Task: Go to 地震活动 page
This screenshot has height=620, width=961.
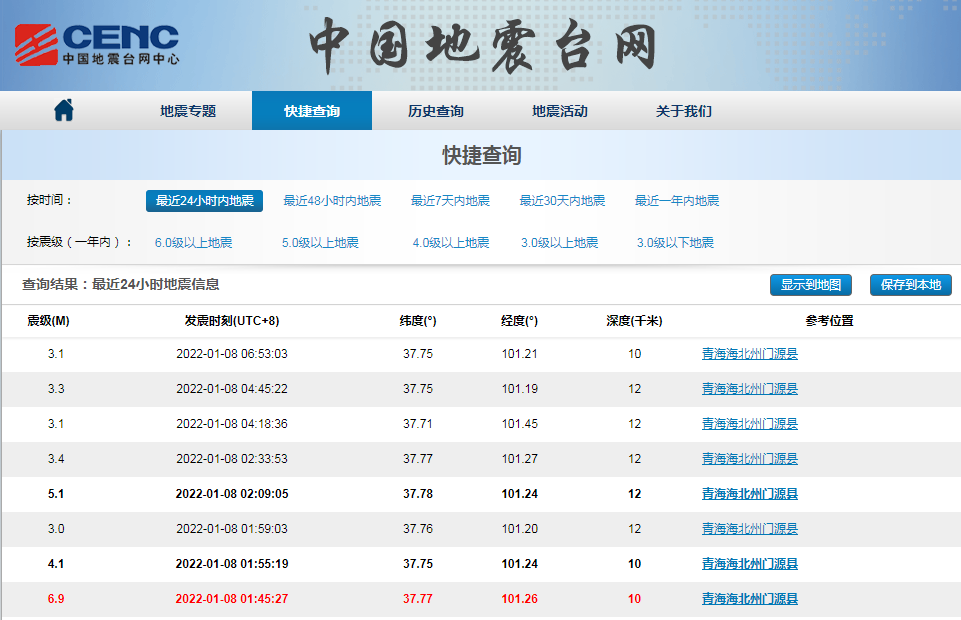Action: point(560,111)
